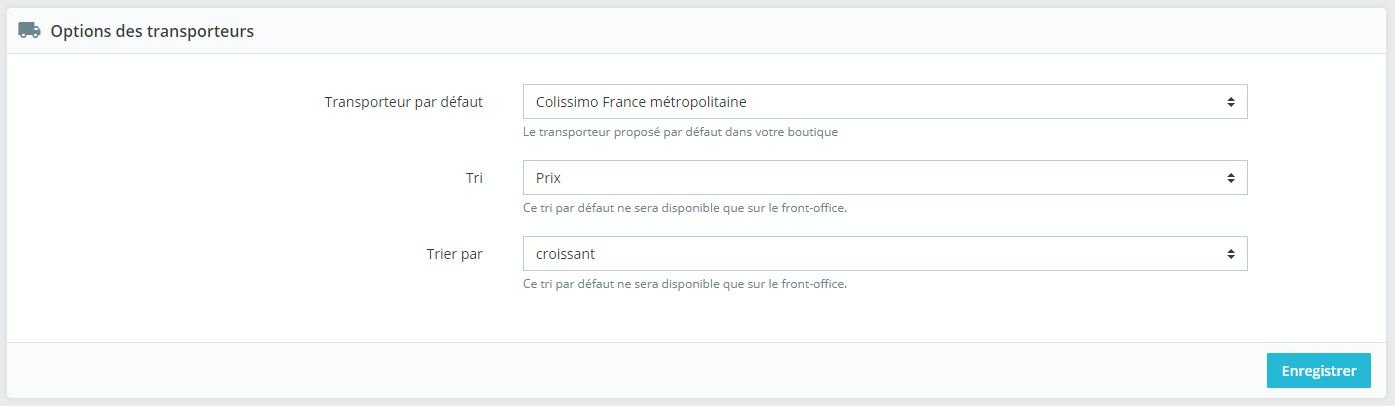The image size is (1395, 406).
Task: Click the up-down arrows on Transporteur par défaut select
Action: pos(1231,102)
